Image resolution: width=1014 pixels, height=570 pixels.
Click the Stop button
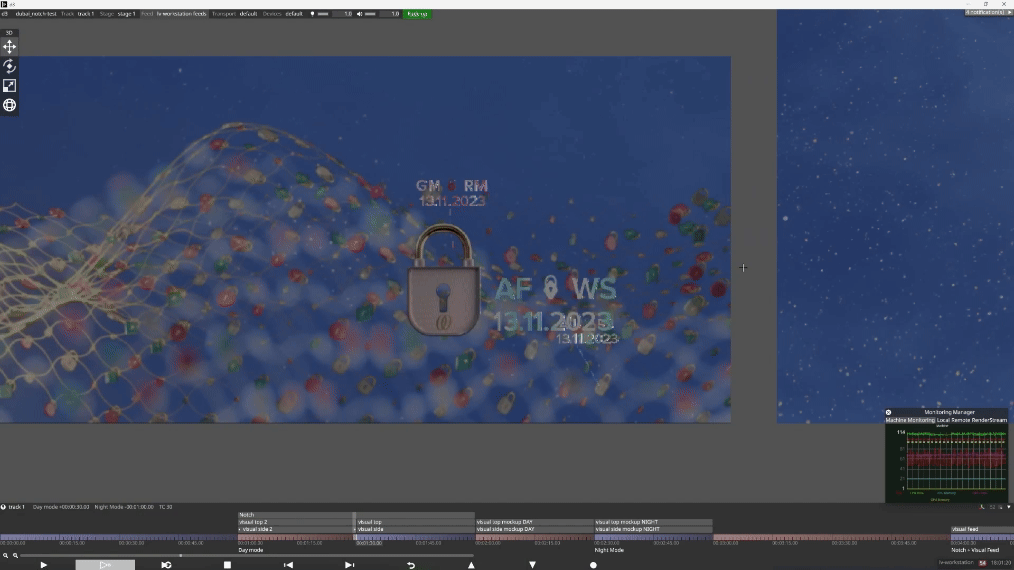[x=227, y=565]
